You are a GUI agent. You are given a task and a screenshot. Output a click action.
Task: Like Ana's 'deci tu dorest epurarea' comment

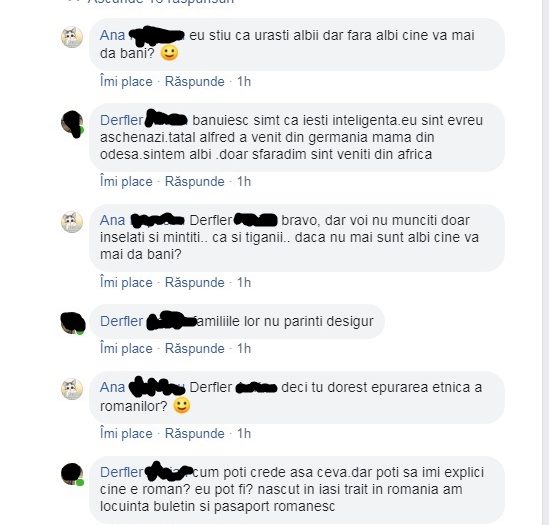click(x=126, y=434)
